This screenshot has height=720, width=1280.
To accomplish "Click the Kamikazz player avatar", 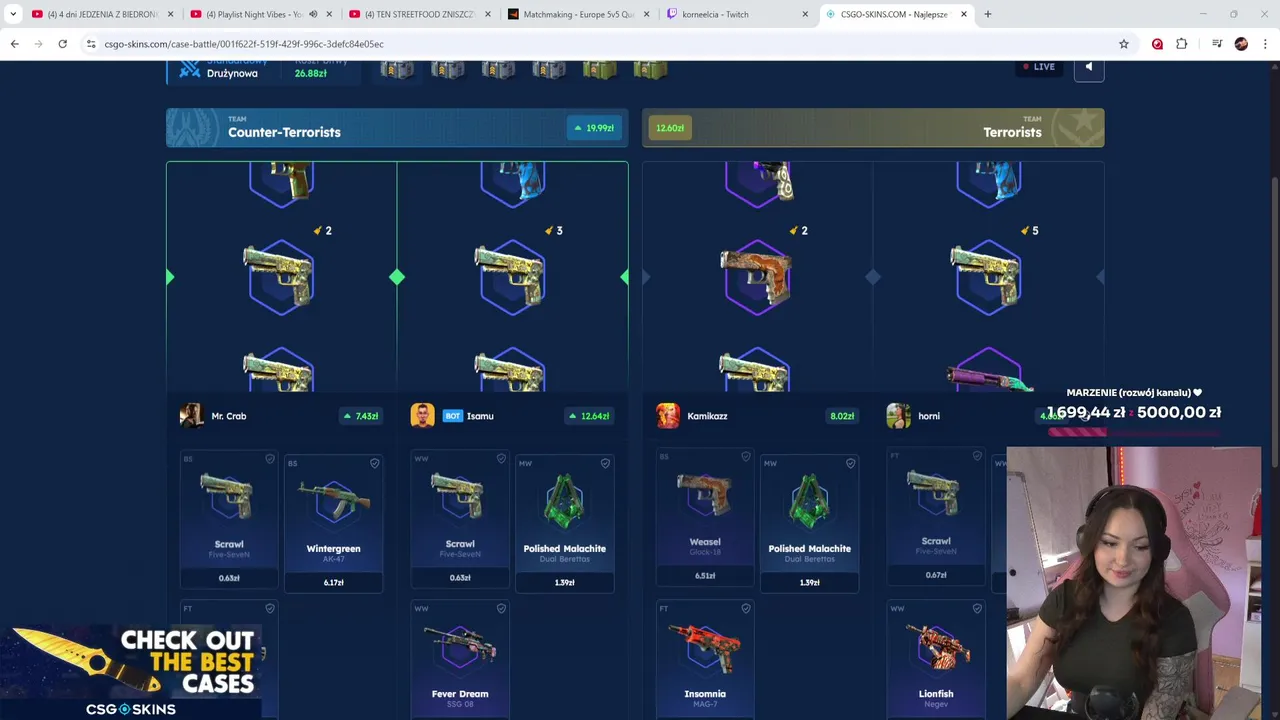I will [x=668, y=416].
